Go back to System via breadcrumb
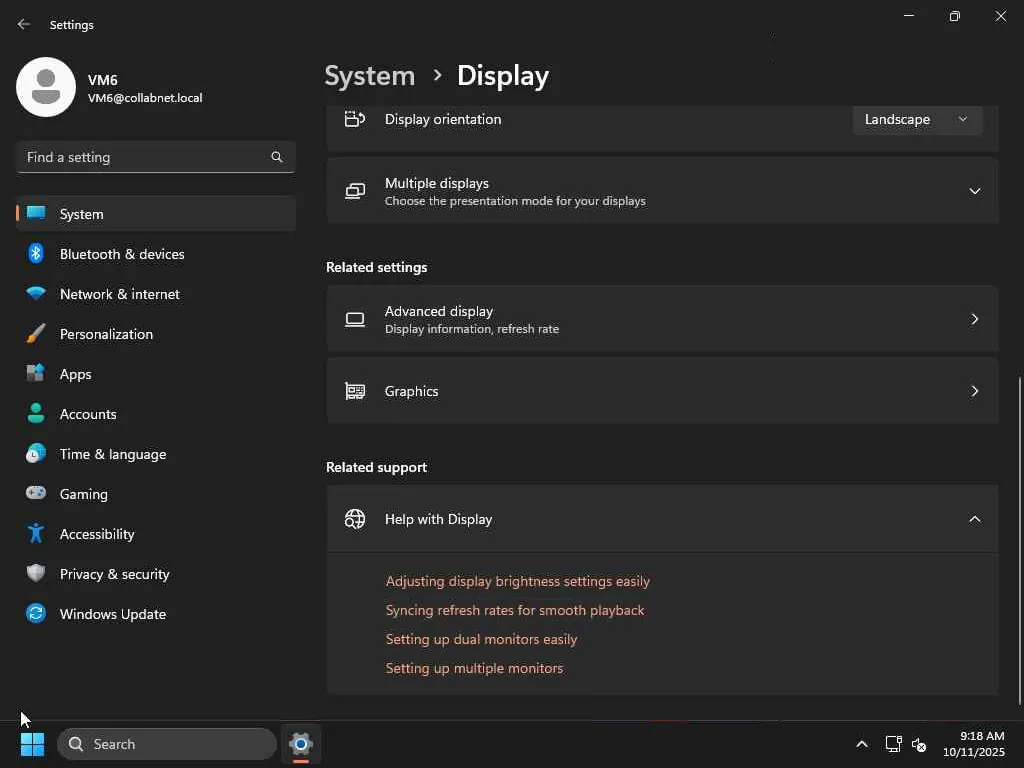The width and height of the screenshot is (1024, 768). coord(369,76)
